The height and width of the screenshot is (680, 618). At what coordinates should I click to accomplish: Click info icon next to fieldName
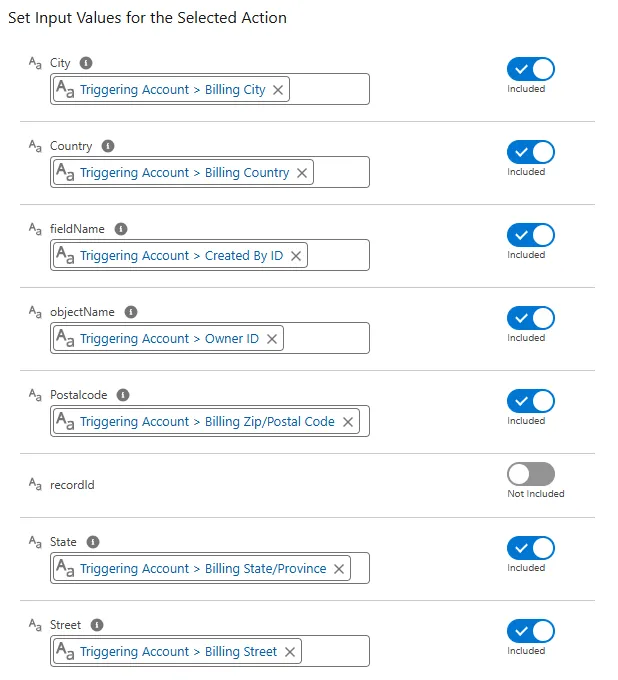[x=121, y=229]
